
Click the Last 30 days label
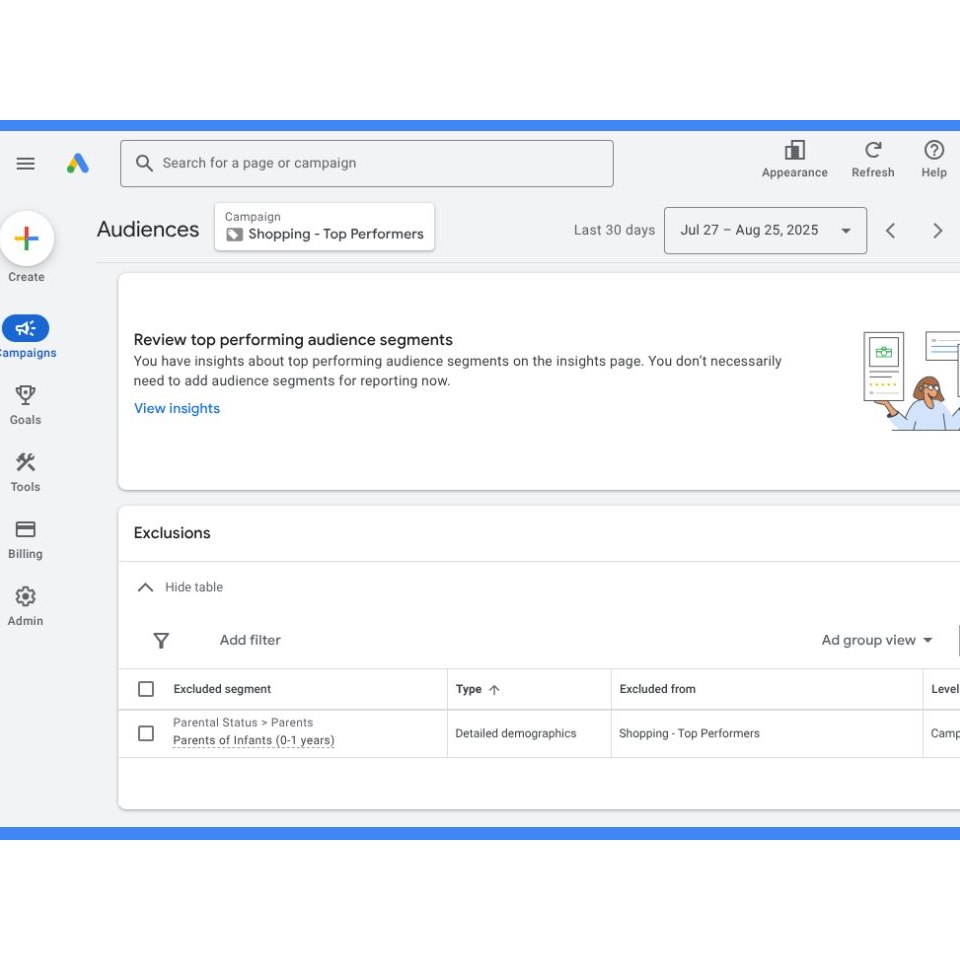point(614,230)
